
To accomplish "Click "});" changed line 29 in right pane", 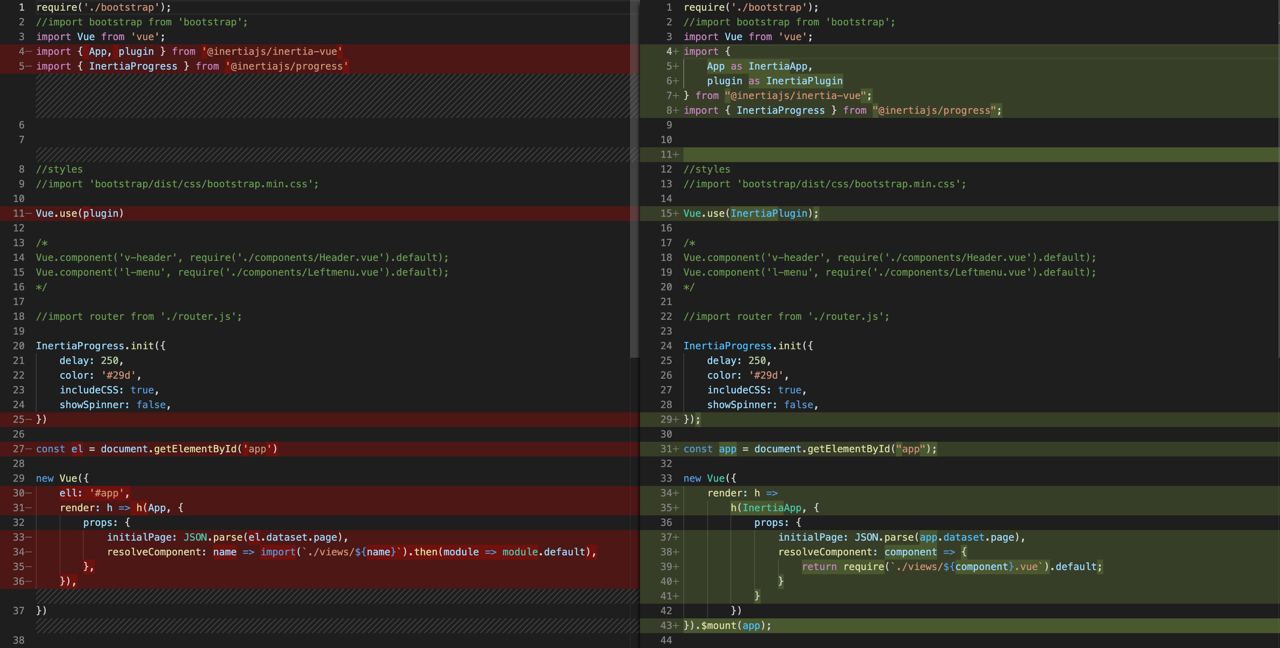I will (x=692, y=420).
